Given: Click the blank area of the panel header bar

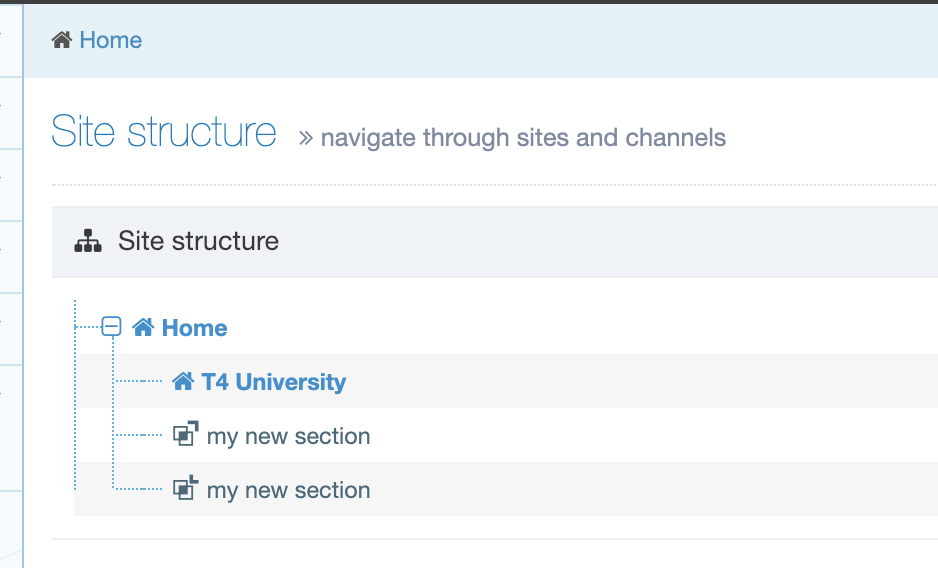Looking at the screenshot, I should (600, 241).
